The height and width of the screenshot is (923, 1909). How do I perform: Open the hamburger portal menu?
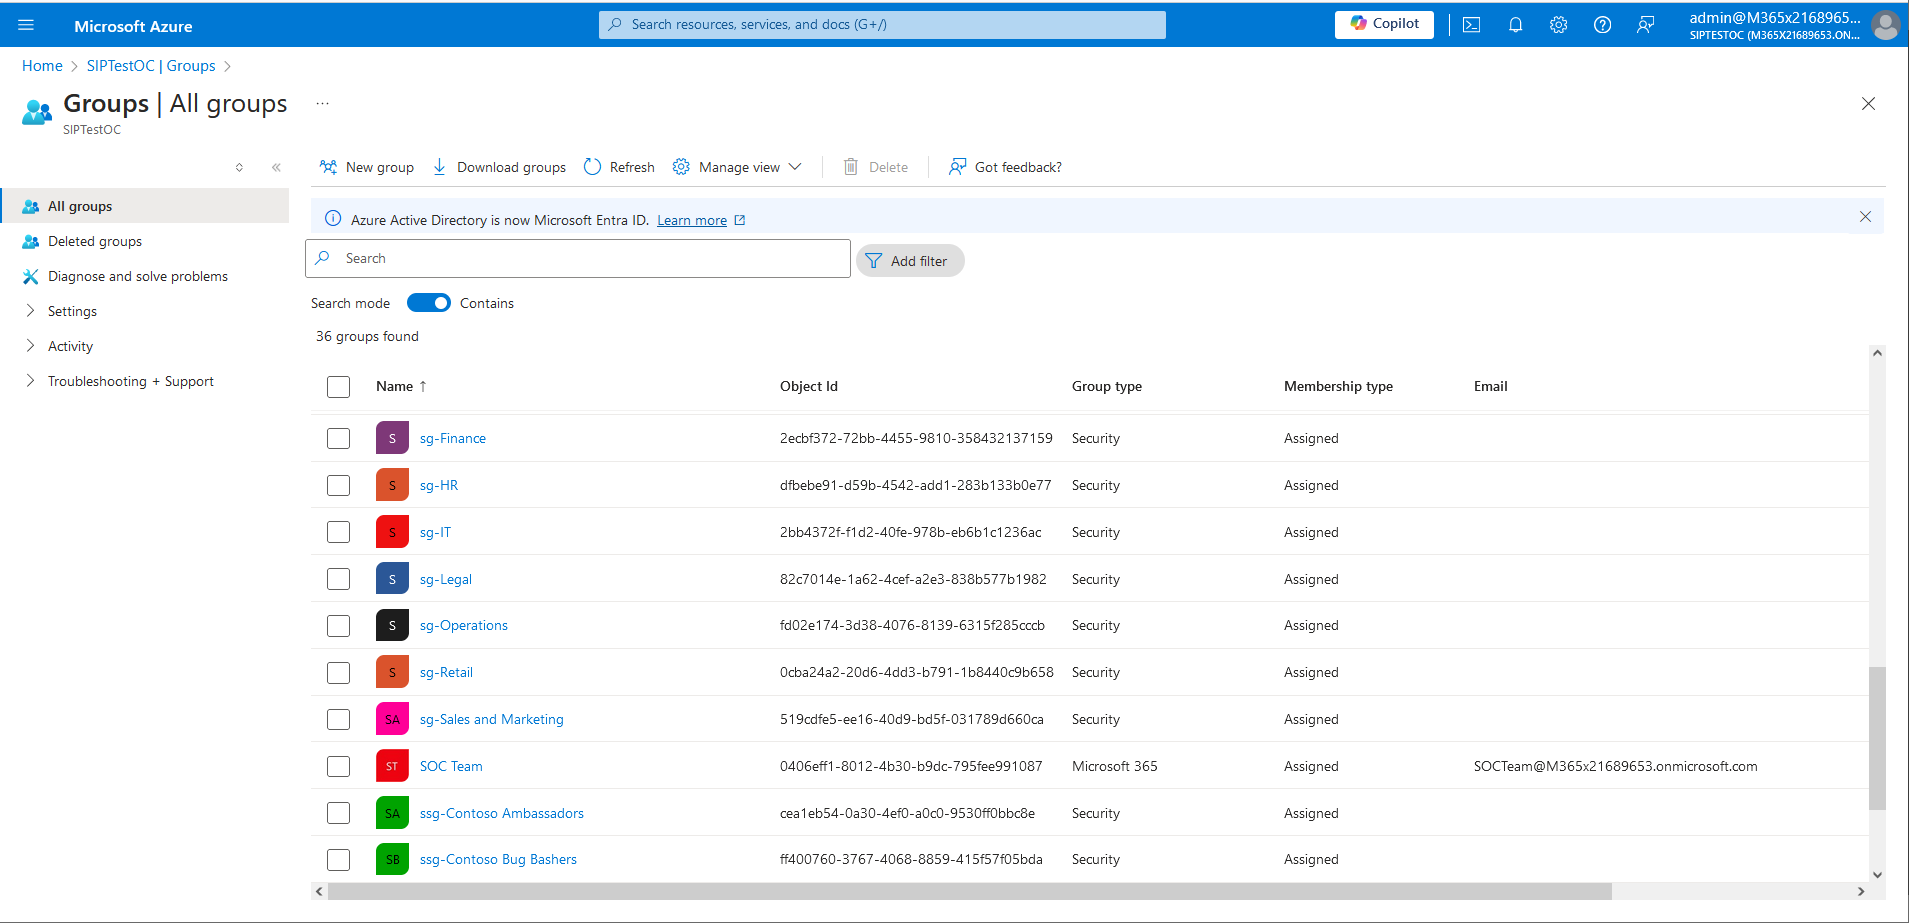(26, 25)
